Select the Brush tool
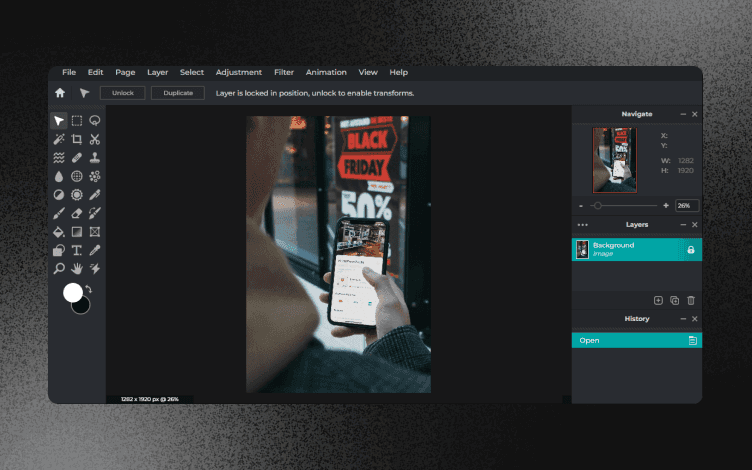Screen dimensions: 752x470 pos(59,213)
